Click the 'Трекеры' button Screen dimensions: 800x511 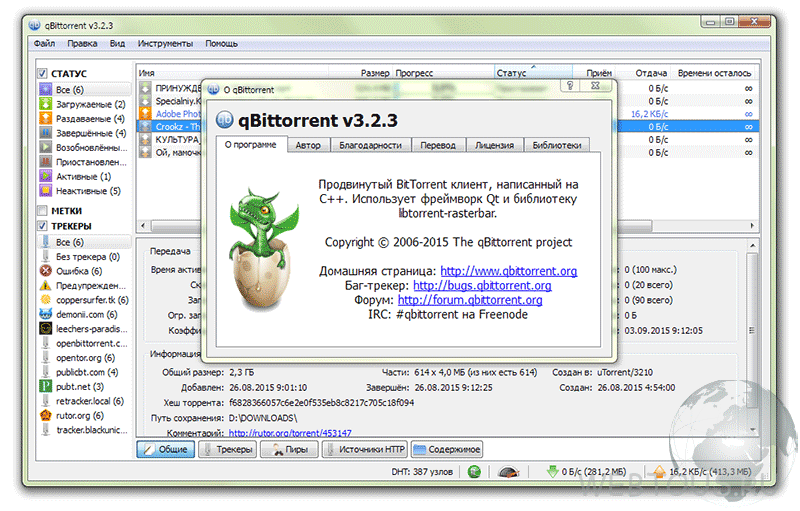(x=228, y=449)
